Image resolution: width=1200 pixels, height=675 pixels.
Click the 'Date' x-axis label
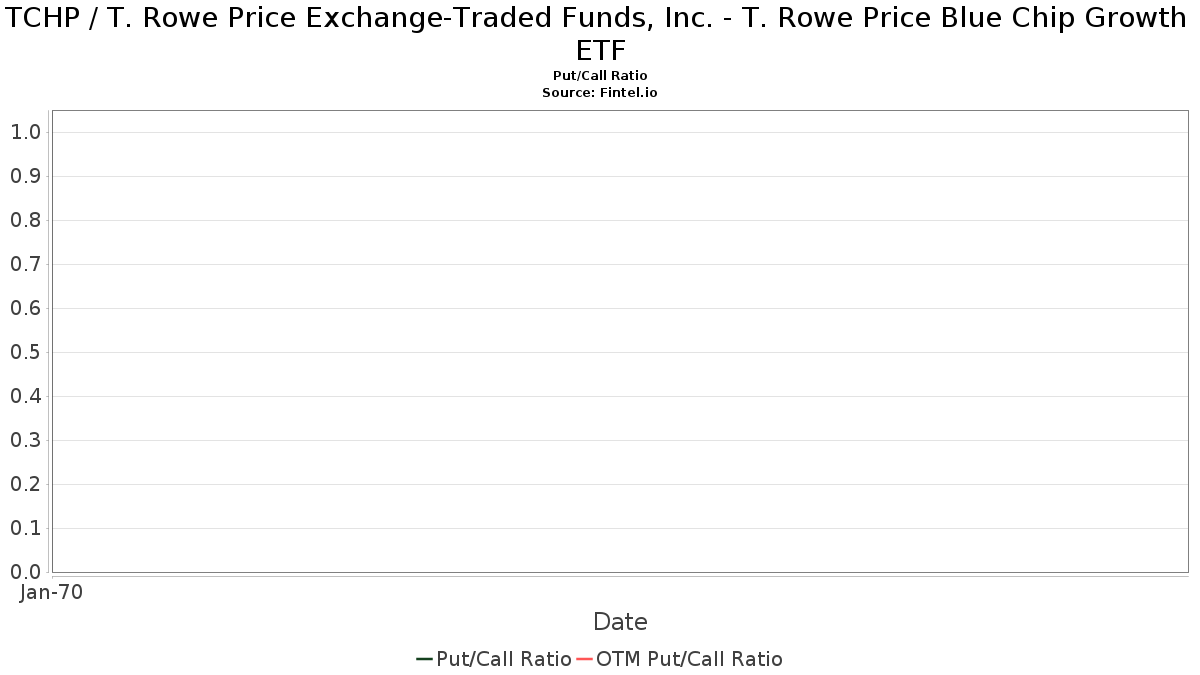point(620,622)
